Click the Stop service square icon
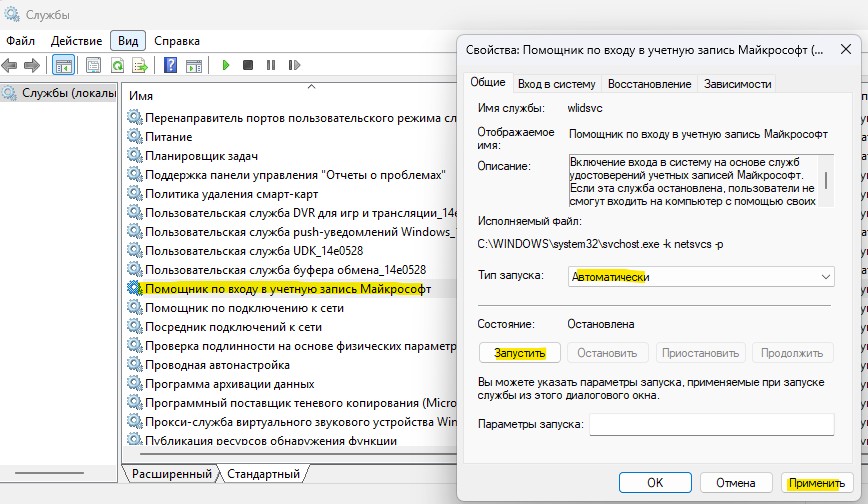The height and width of the screenshot is (504, 868). point(248,65)
